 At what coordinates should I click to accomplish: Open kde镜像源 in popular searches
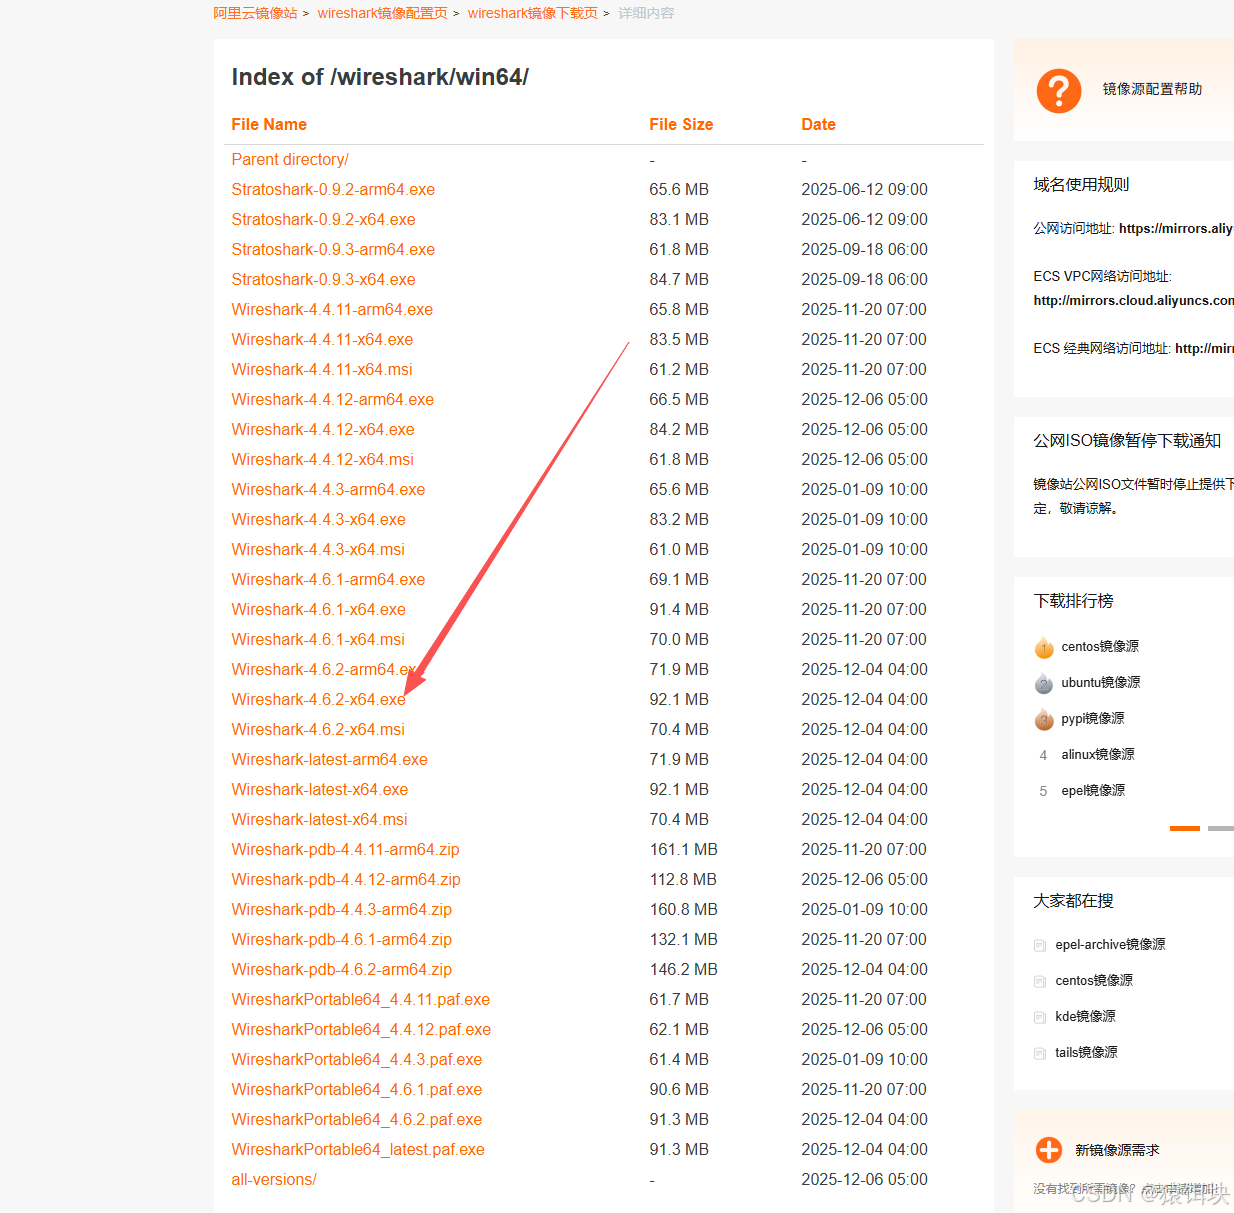tap(1085, 1017)
